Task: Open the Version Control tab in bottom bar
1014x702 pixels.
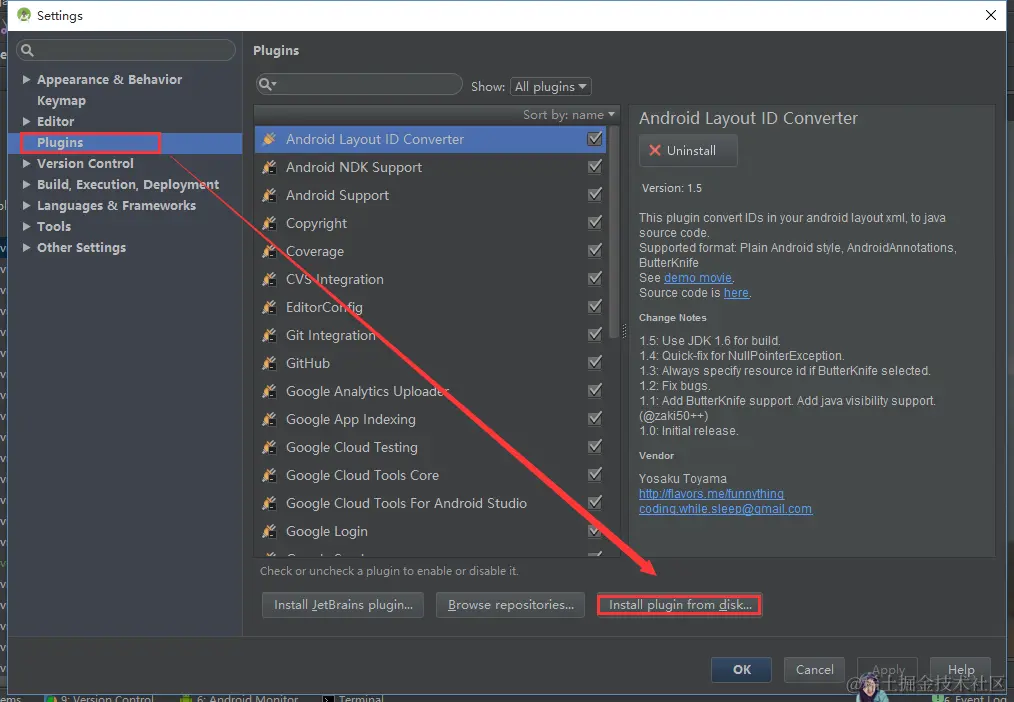Action: [100, 698]
